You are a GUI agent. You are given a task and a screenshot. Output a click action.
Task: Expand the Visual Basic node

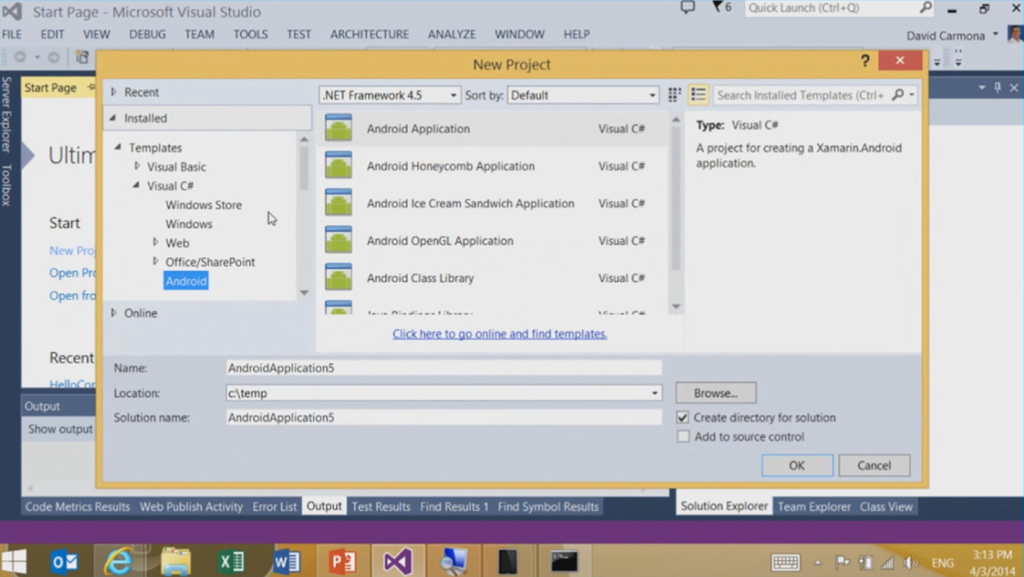(137, 166)
